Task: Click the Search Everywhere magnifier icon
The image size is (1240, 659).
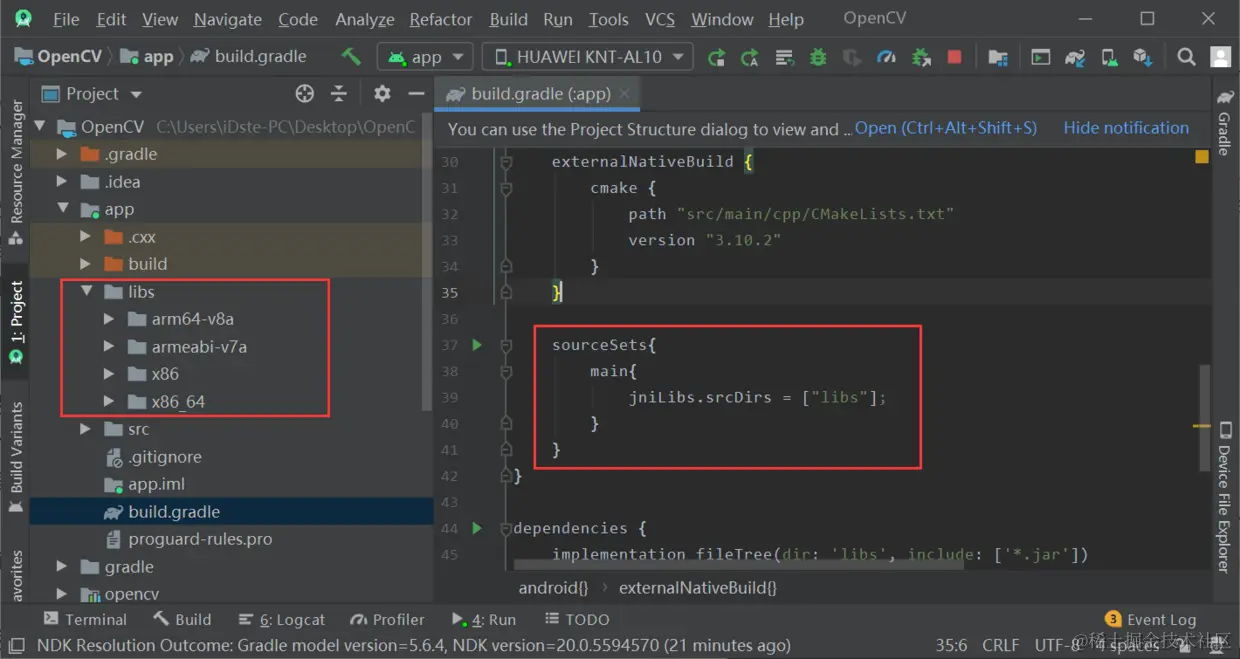Action: point(1186,57)
